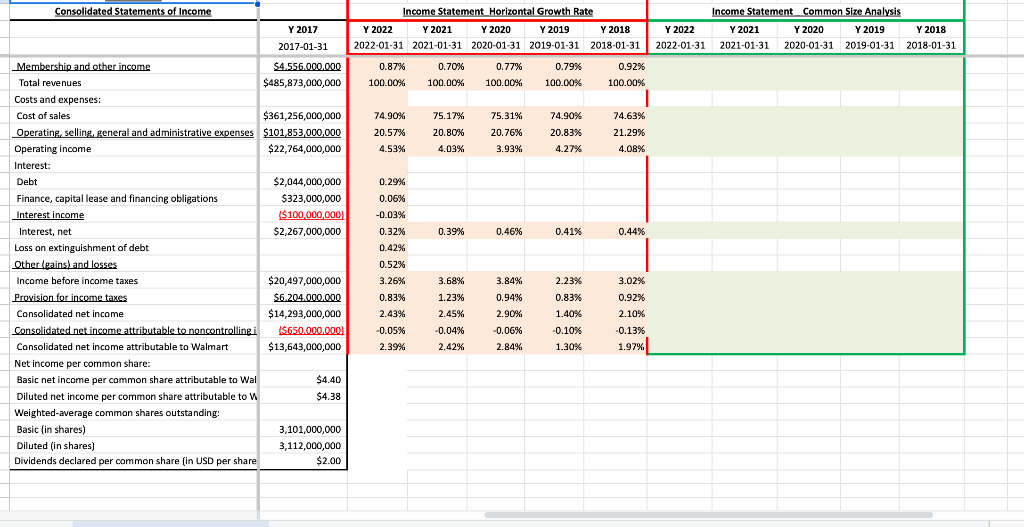Select the Operating income row label
The width and height of the screenshot is (1024, 527).
[x=53, y=149]
